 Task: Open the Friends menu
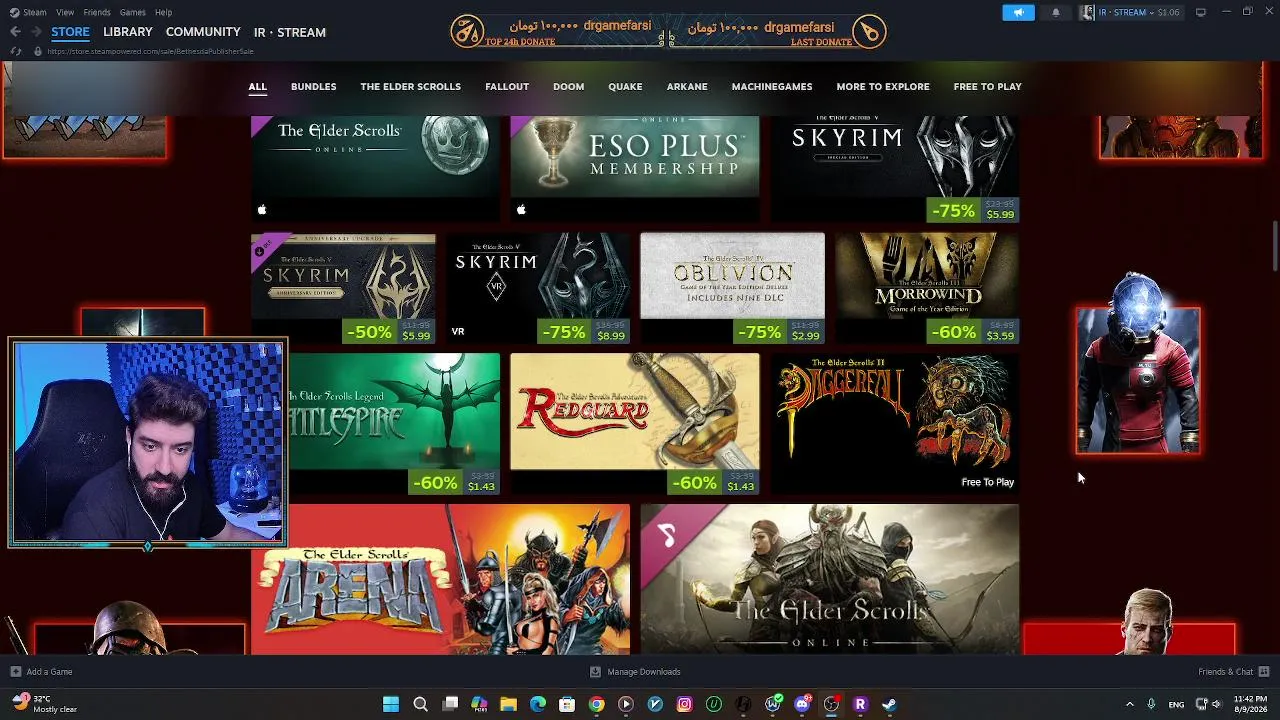point(97,12)
